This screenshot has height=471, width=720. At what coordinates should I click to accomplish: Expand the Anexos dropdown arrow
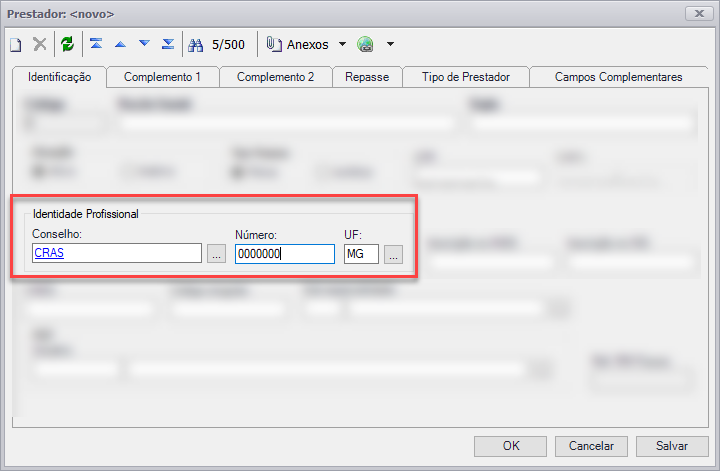pyautogui.click(x=343, y=44)
